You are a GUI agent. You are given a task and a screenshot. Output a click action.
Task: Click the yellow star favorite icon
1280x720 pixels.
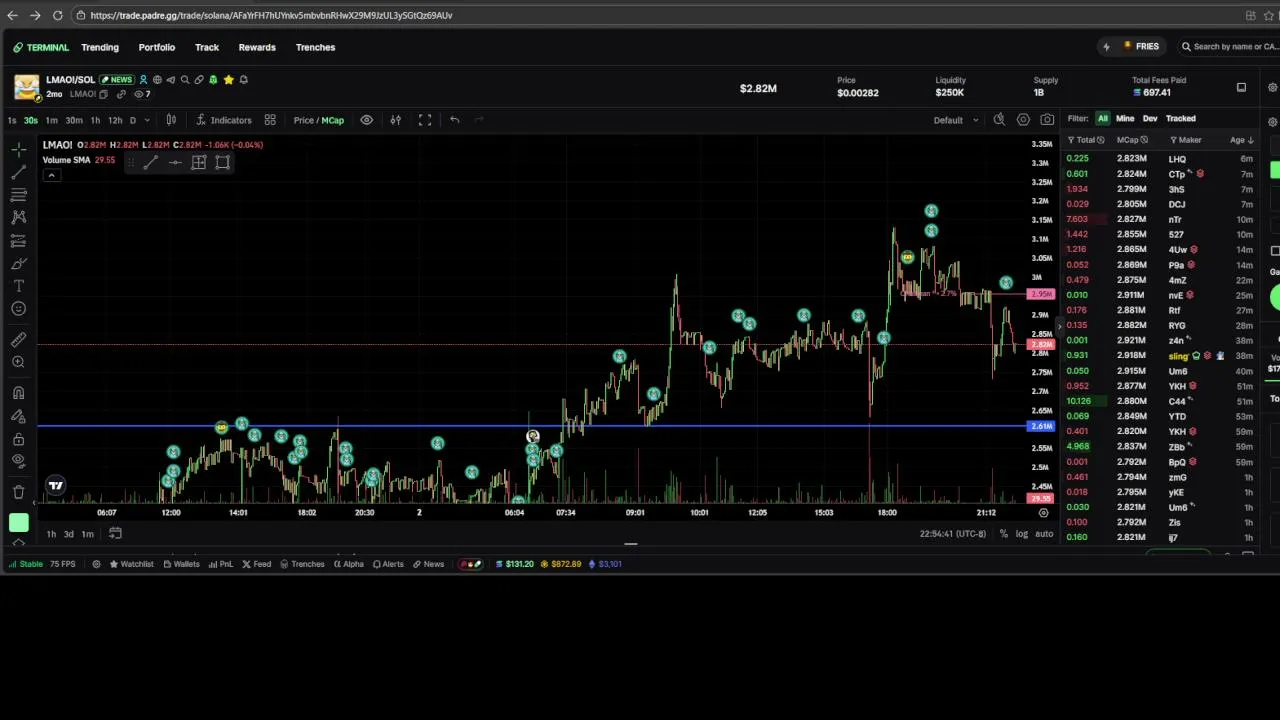(228, 80)
